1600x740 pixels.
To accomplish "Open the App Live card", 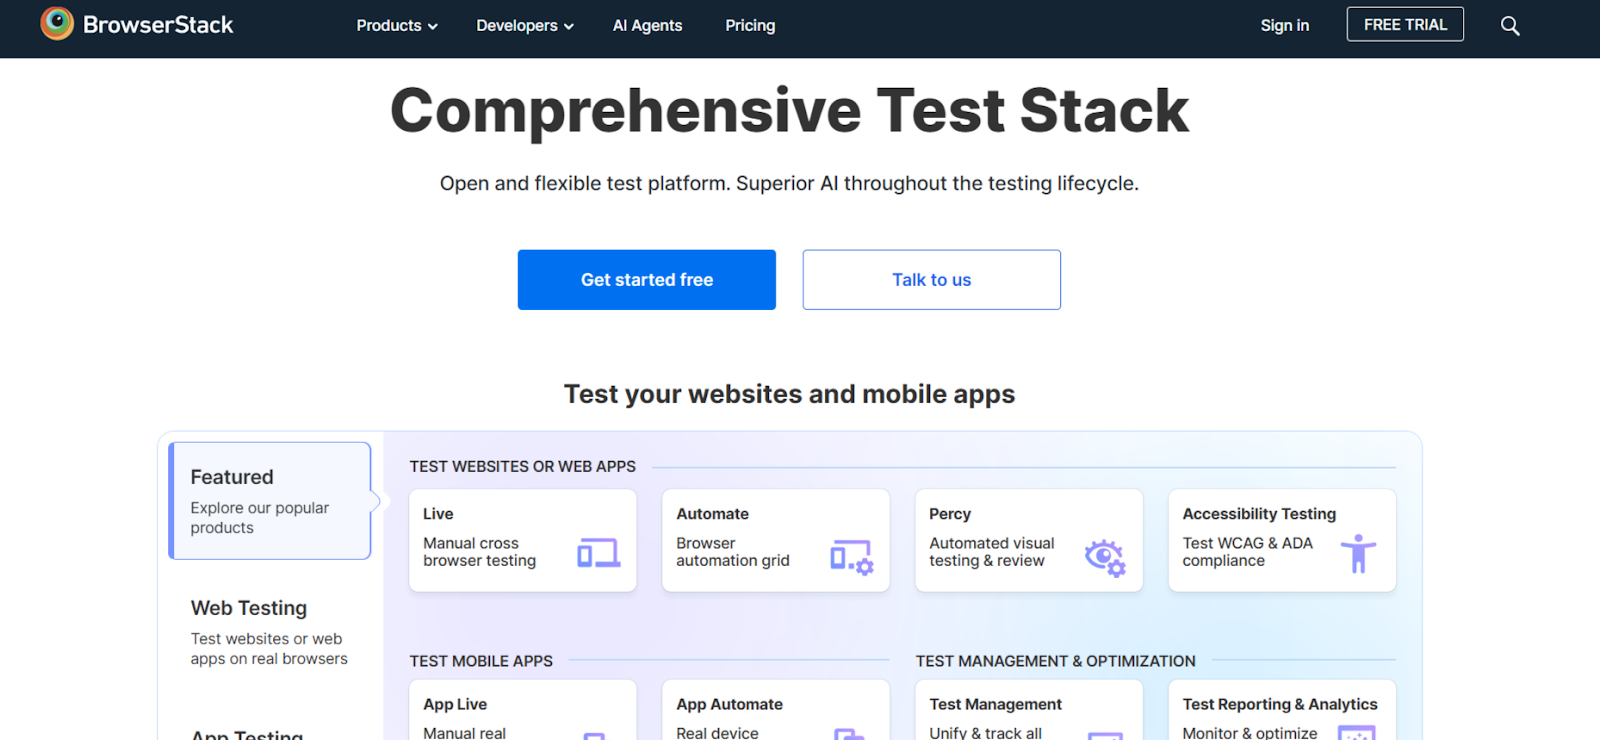I will 523,711.
